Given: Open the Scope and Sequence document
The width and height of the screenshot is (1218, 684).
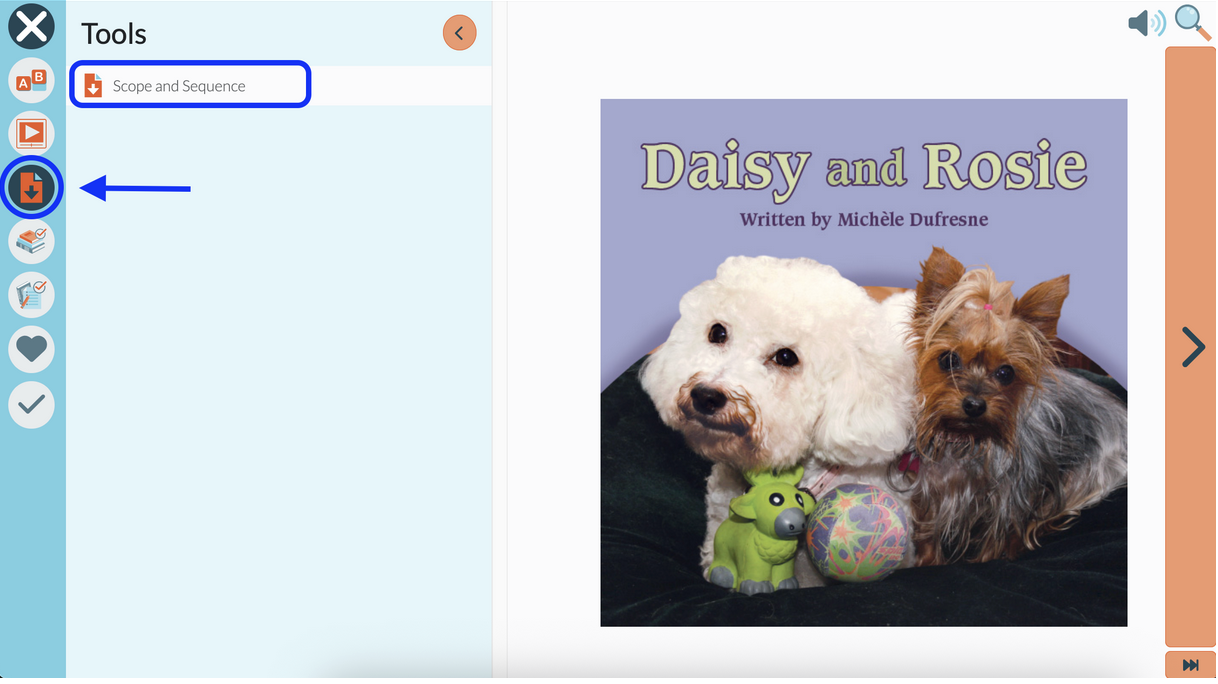Looking at the screenshot, I should click(x=190, y=85).
